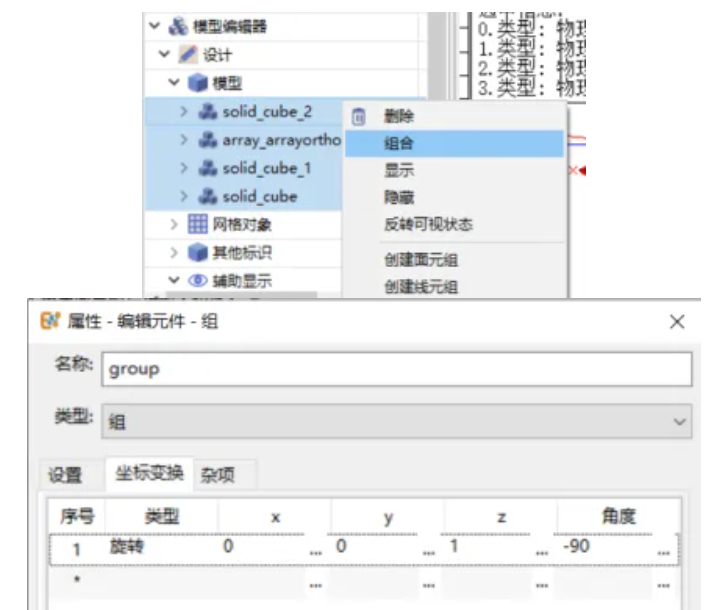The image size is (710, 610).
Task: Click the 模型编辑器 root icon
Action: pos(179,27)
